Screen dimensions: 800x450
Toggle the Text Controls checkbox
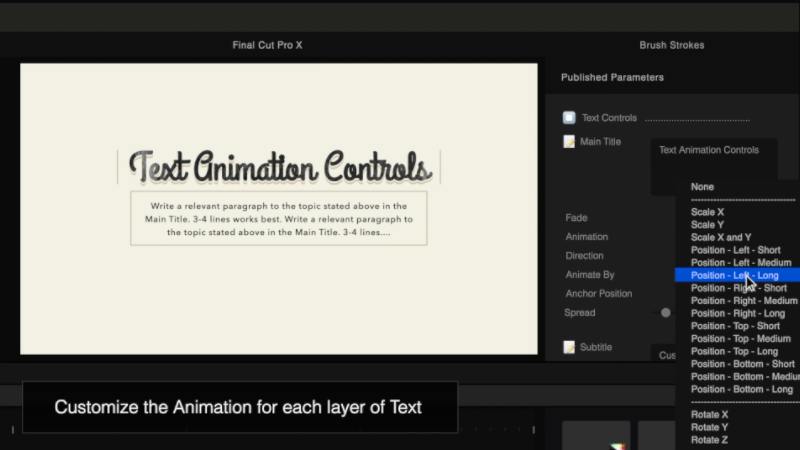pyautogui.click(x=569, y=118)
